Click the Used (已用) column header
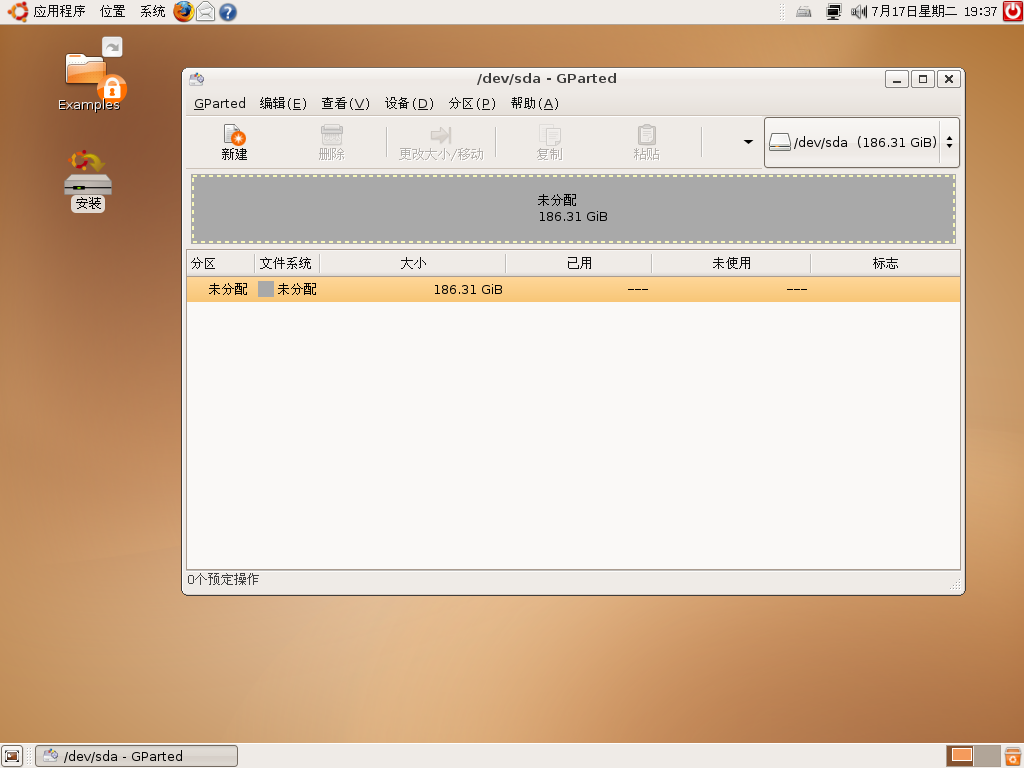The image size is (1024, 768). [x=578, y=263]
